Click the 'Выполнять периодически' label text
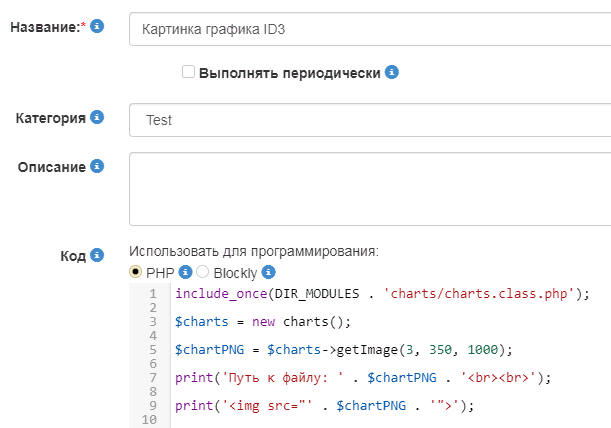This screenshot has width=611, height=428. [290, 73]
